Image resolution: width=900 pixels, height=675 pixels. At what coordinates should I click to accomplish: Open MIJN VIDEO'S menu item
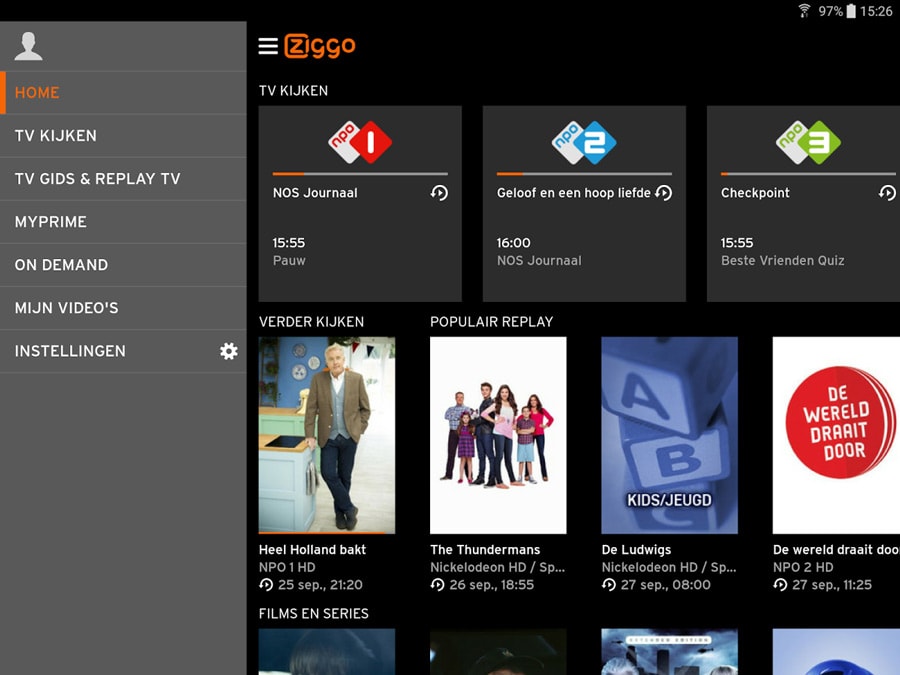point(123,308)
